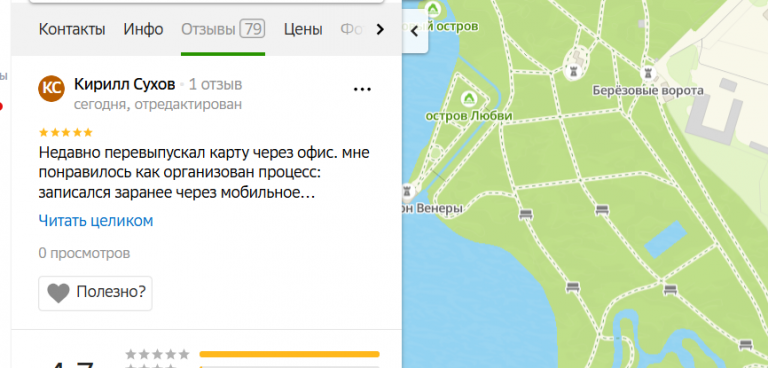
Task: Open the three-dots review options menu
Action: tap(362, 89)
